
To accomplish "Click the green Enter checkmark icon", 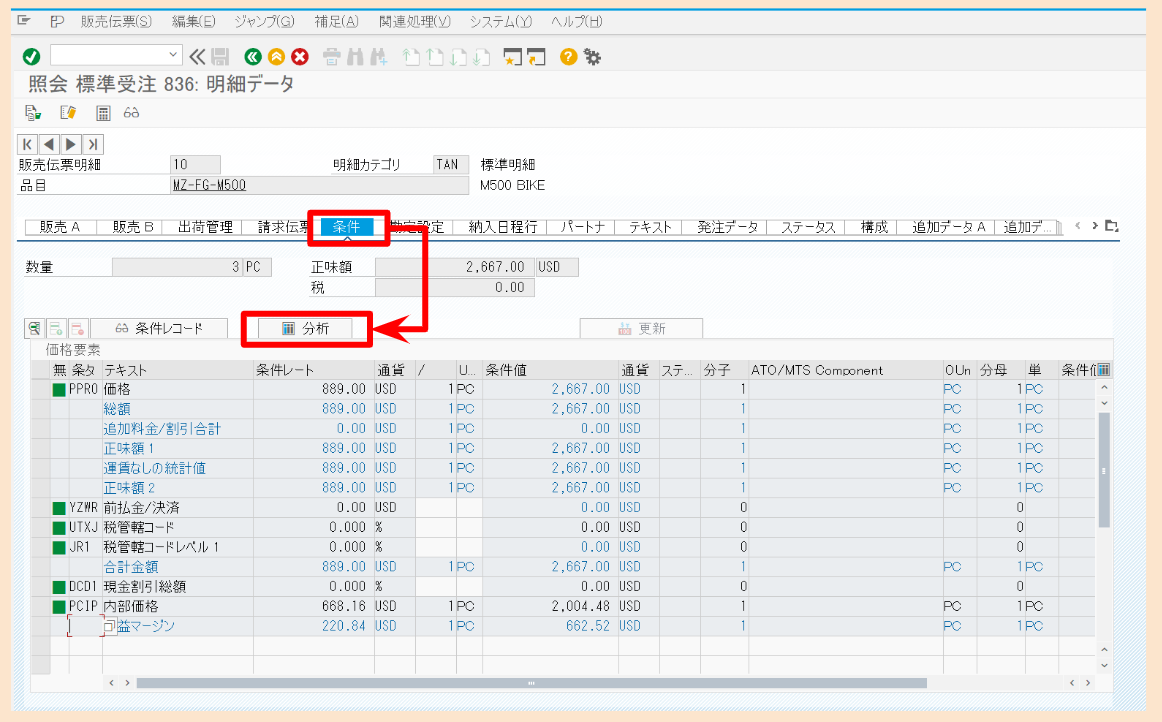I will (30, 57).
